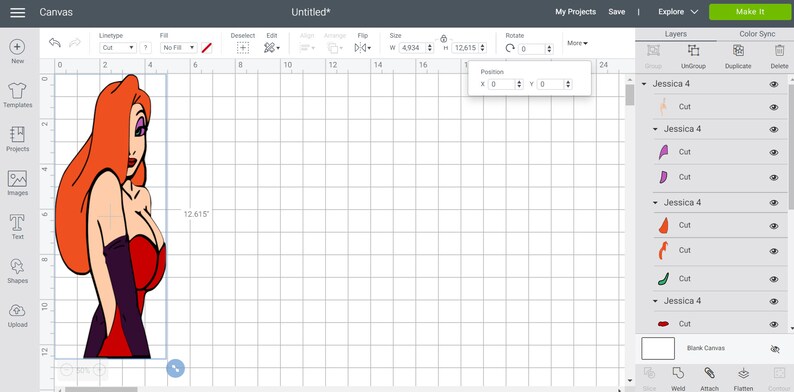Image resolution: width=794 pixels, height=392 pixels.
Task: Hide the skin-tone Cut layer
Action: [774, 107]
